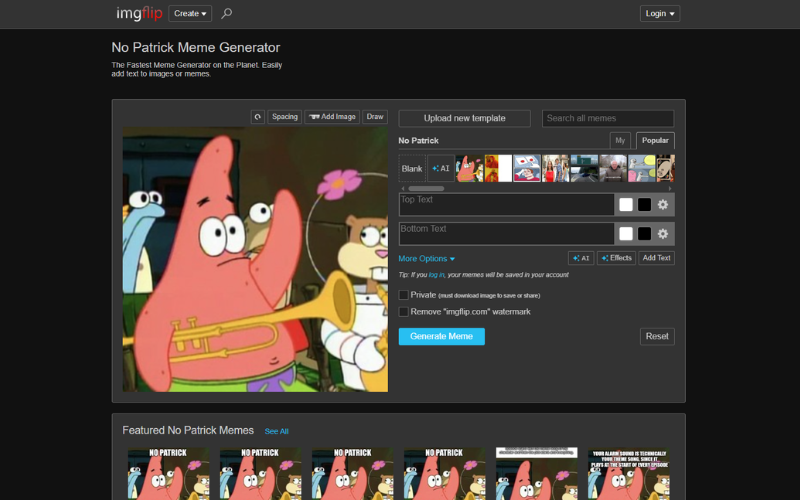Click the Patrick meme preview canvas
This screenshot has width=800, height=500.
[x=255, y=259]
